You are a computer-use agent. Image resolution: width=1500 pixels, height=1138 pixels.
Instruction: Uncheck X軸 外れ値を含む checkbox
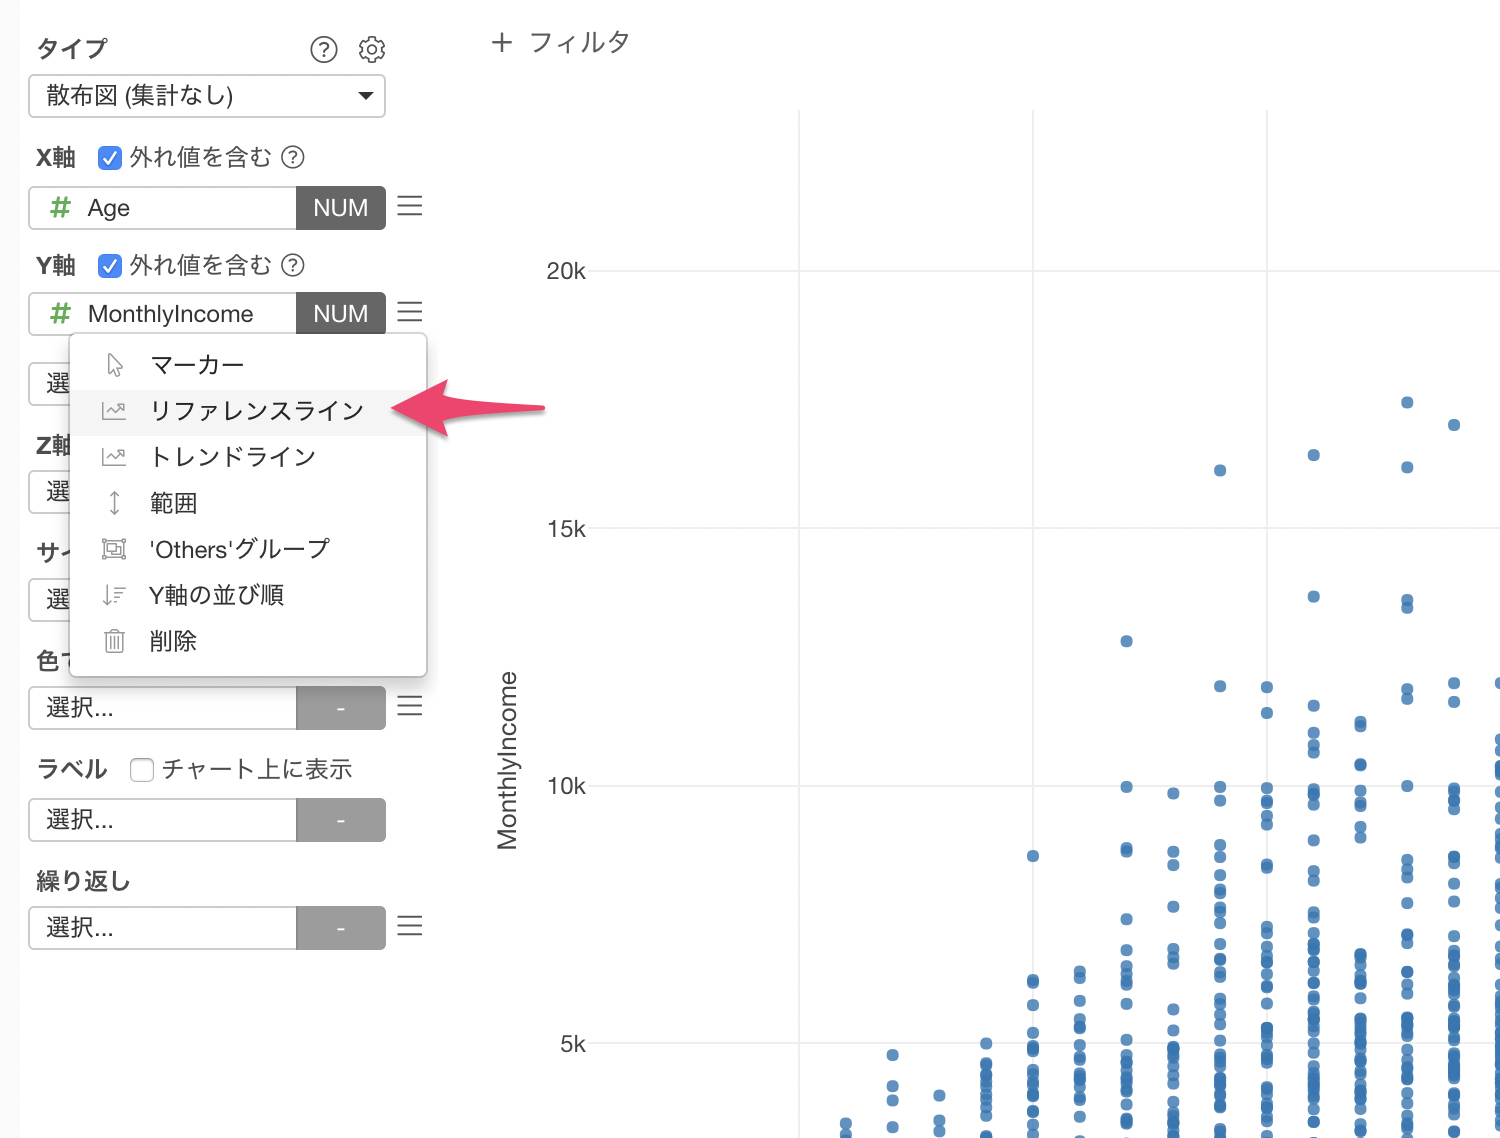[110, 157]
